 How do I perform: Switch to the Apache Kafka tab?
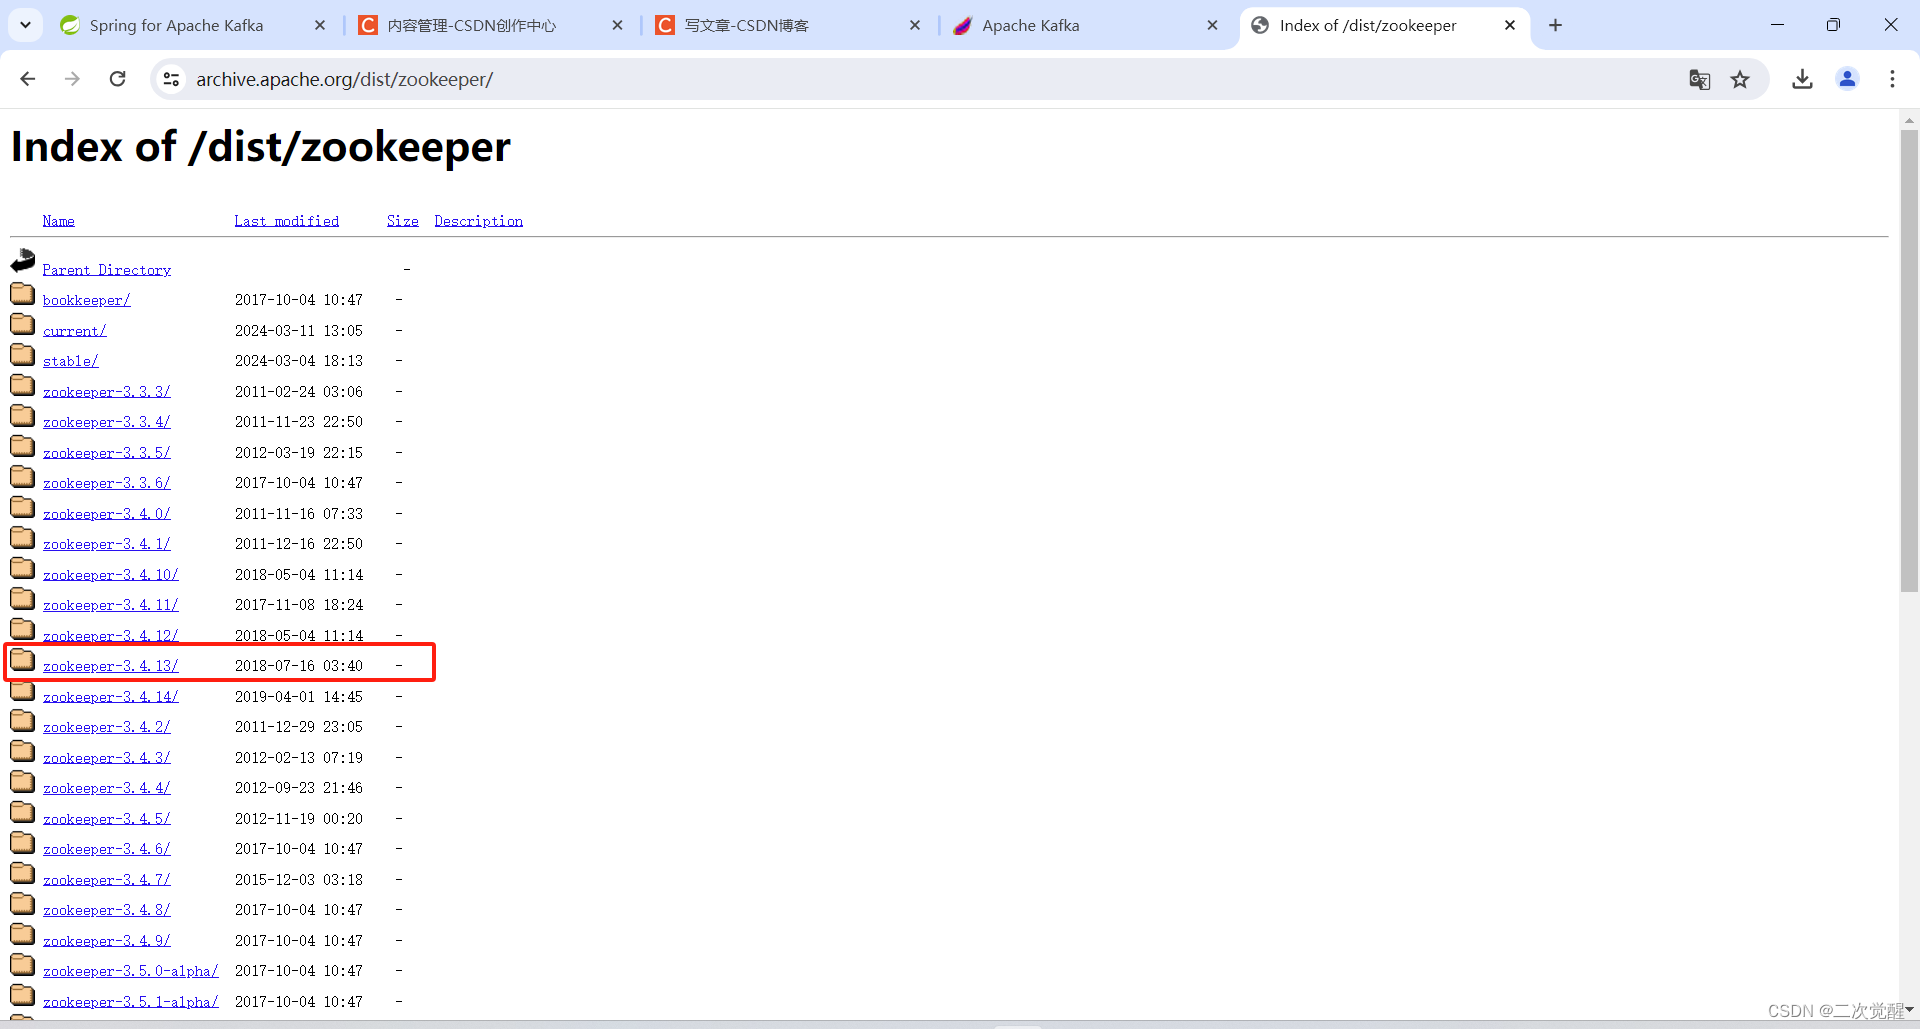point(1031,26)
